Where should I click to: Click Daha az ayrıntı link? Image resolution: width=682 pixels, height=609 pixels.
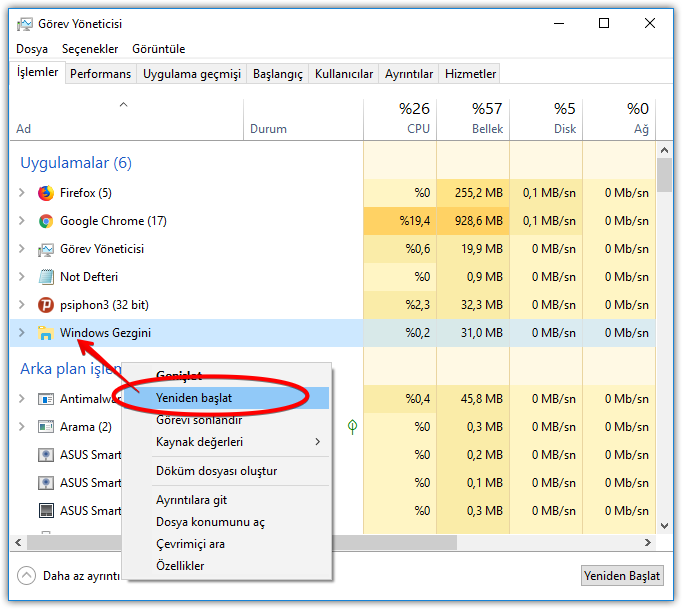(x=81, y=576)
